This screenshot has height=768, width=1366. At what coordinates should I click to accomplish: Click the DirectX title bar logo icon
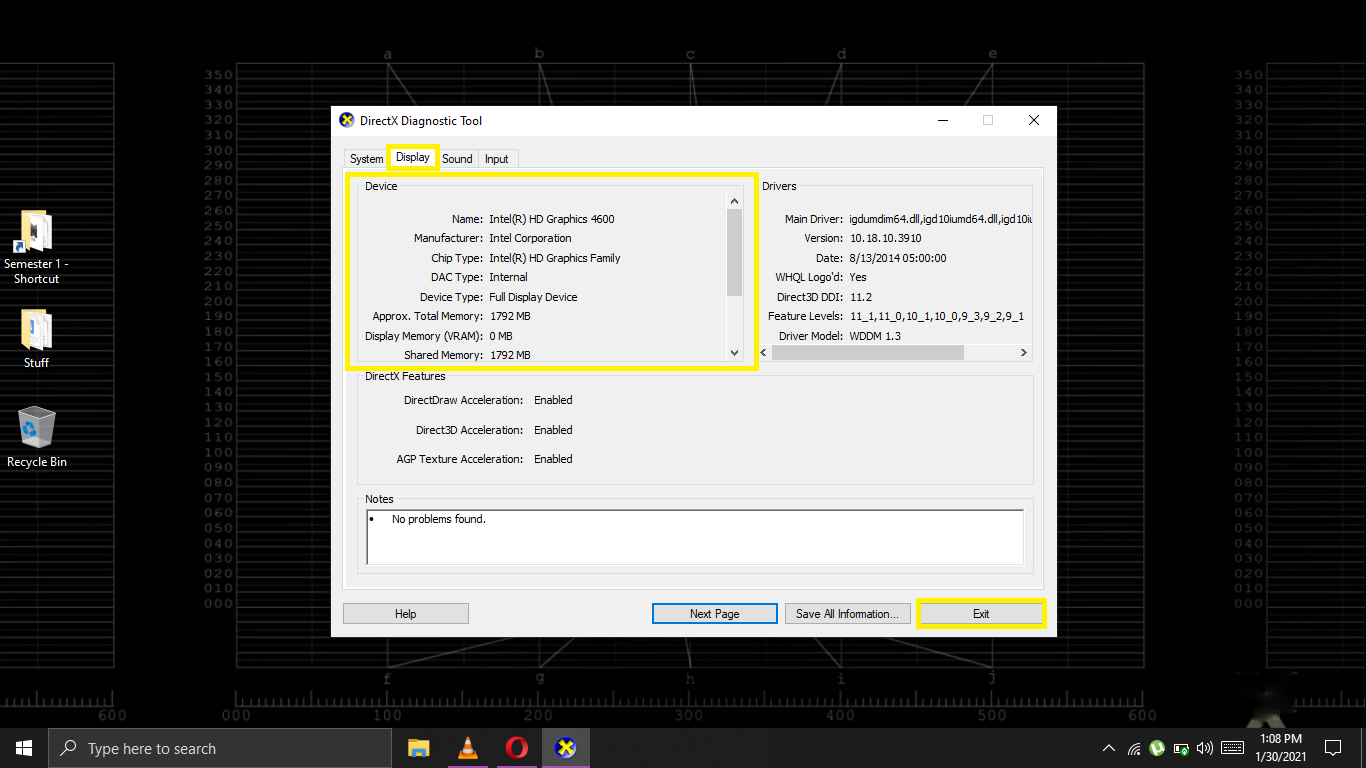coord(347,121)
